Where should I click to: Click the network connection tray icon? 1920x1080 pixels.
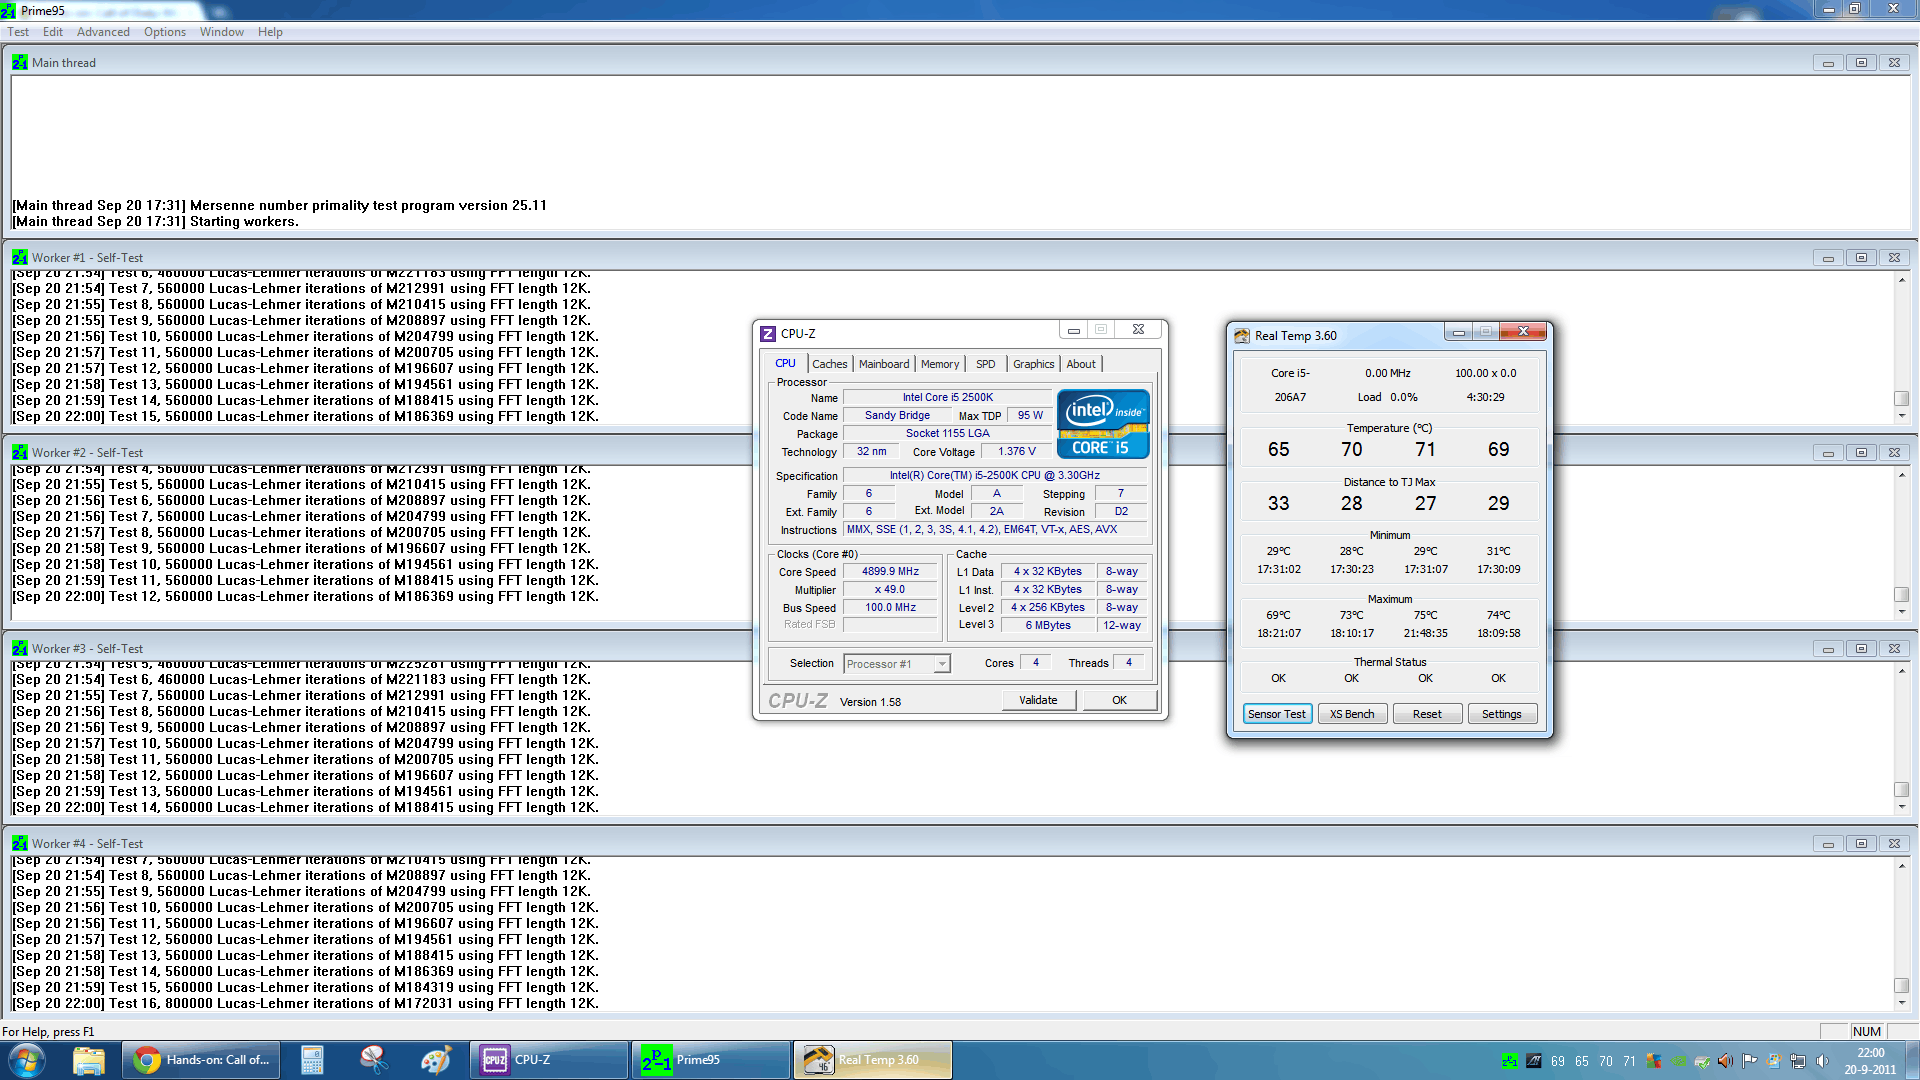click(x=1797, y=1061)
